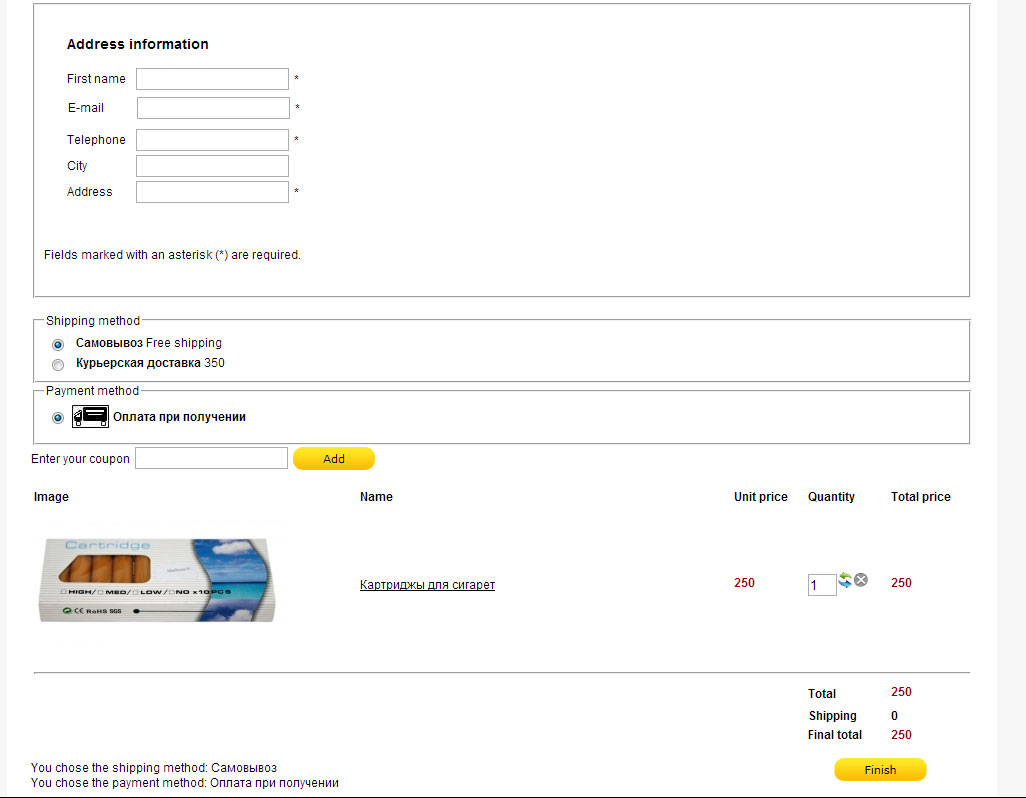Viewport: 1026px width, 798px height.
Task: Edit the quantity box showing 1
Action: pyautogui.click(x=821, y=585)
